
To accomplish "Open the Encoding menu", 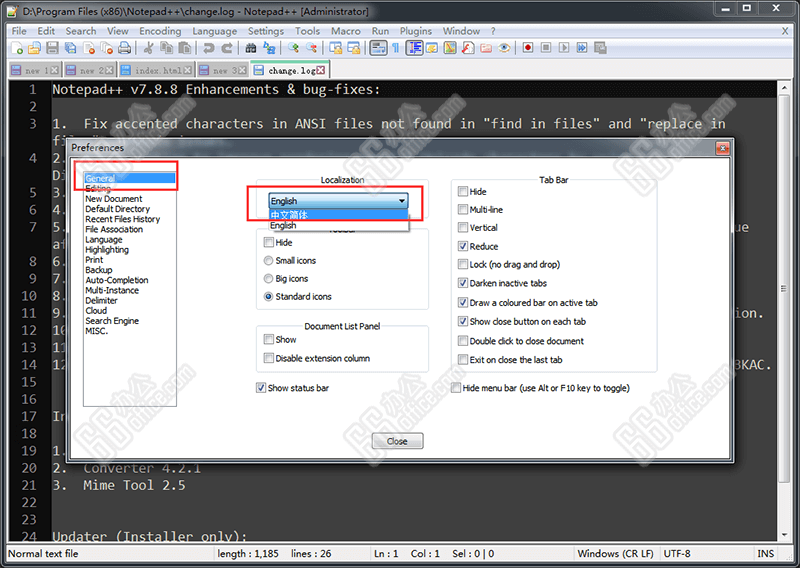I will (160, 31).
